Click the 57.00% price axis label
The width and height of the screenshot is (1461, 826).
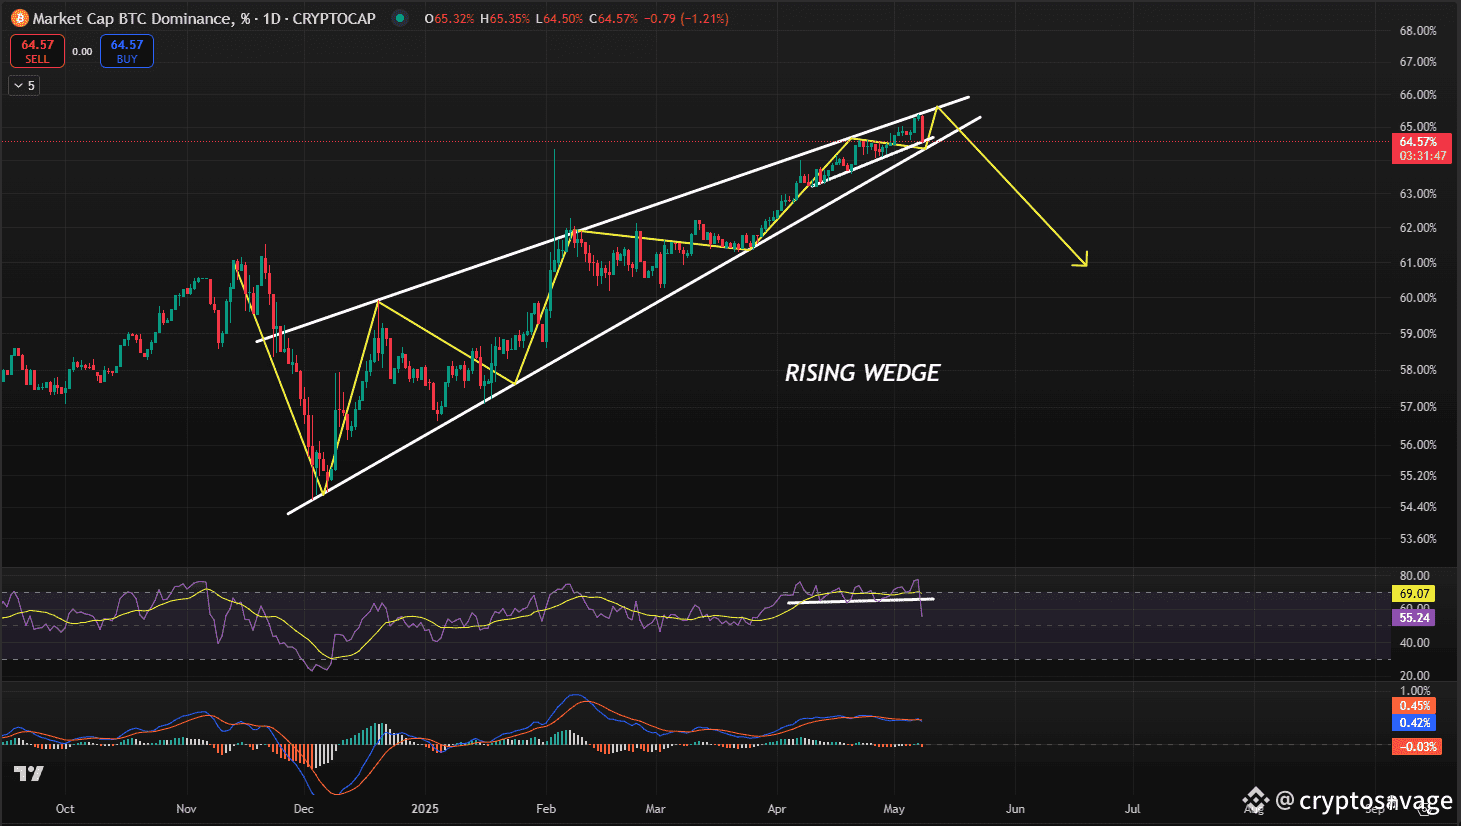[x=1418, y=407]
